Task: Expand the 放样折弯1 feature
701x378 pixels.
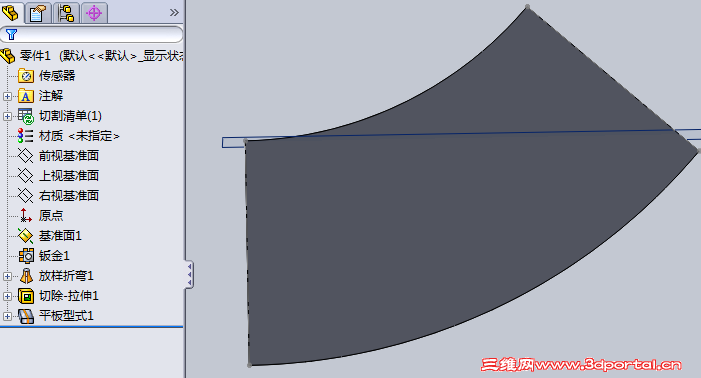Action: [x=7, y=276]
